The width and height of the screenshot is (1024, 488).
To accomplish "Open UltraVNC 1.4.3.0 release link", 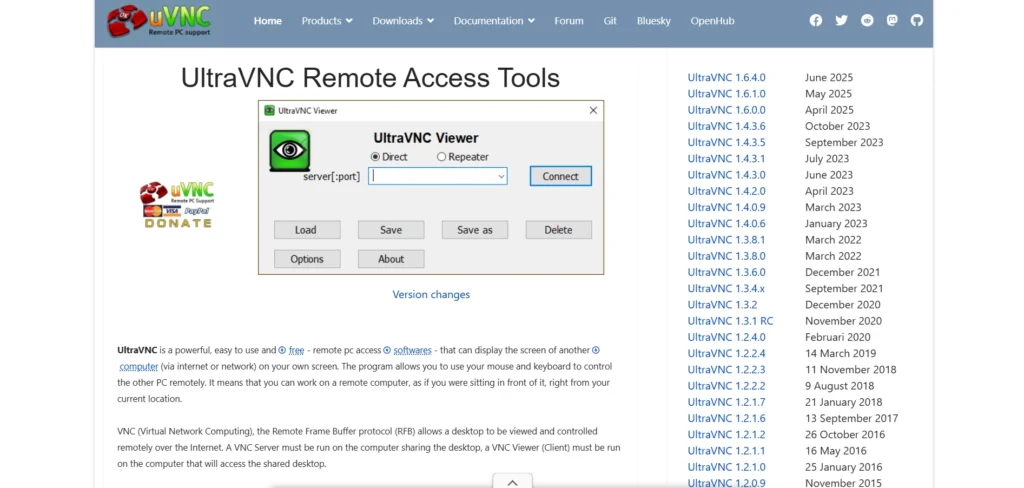I will click(726, 175).
